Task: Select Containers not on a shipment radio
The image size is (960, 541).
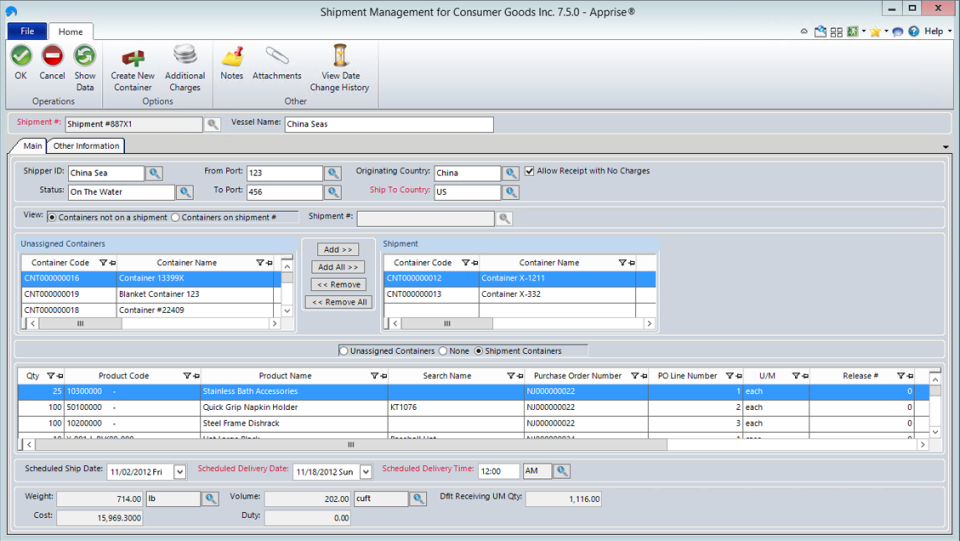Action: click(52, 217)
